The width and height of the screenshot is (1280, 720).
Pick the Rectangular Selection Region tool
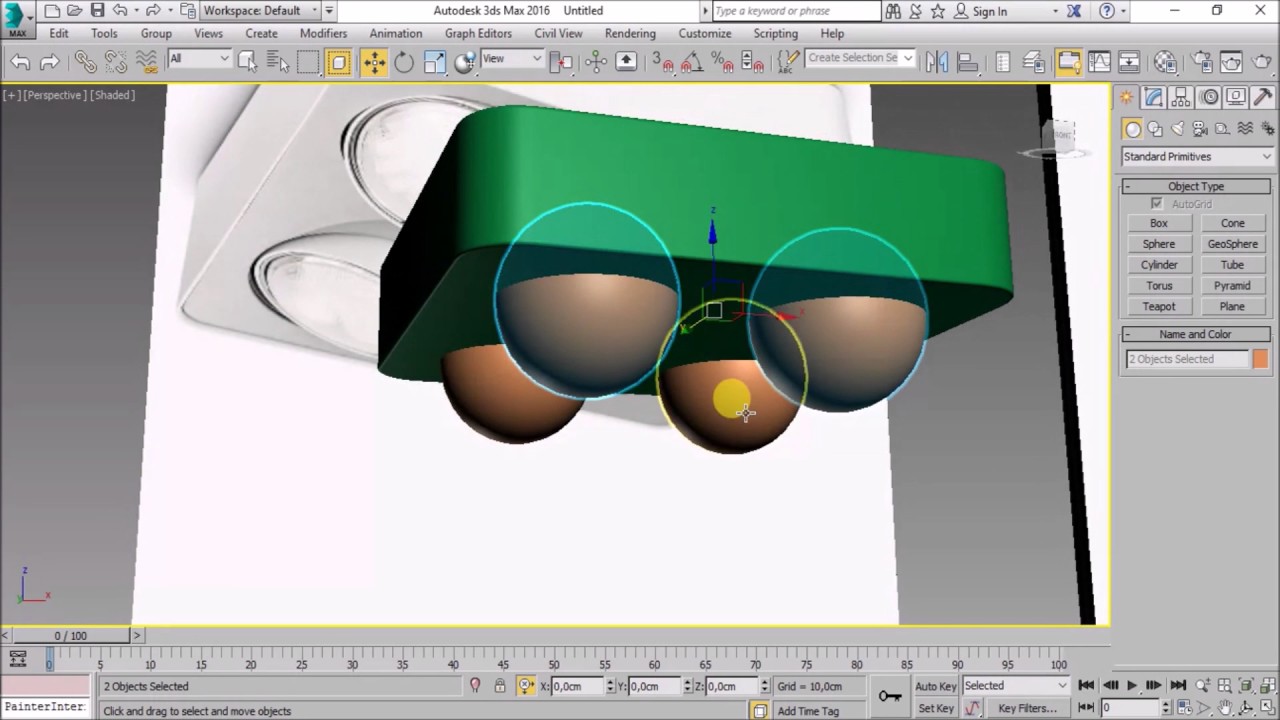click(x=308, y=62)
